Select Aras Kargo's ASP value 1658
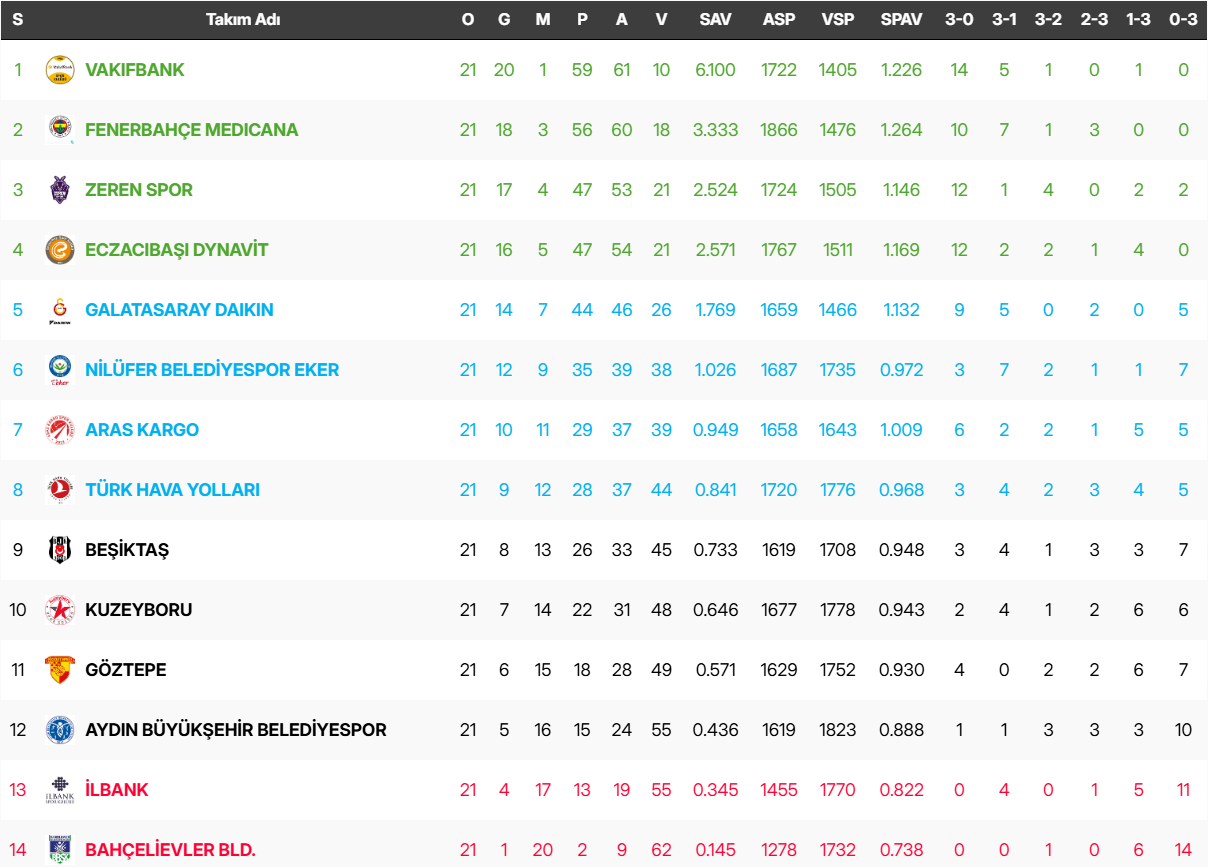This screenshot has width=1208, height=867. pos(779,430)
